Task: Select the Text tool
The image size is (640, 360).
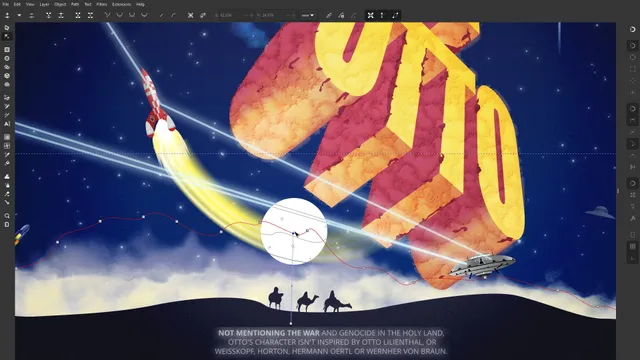Action: (x=7, y=124)
